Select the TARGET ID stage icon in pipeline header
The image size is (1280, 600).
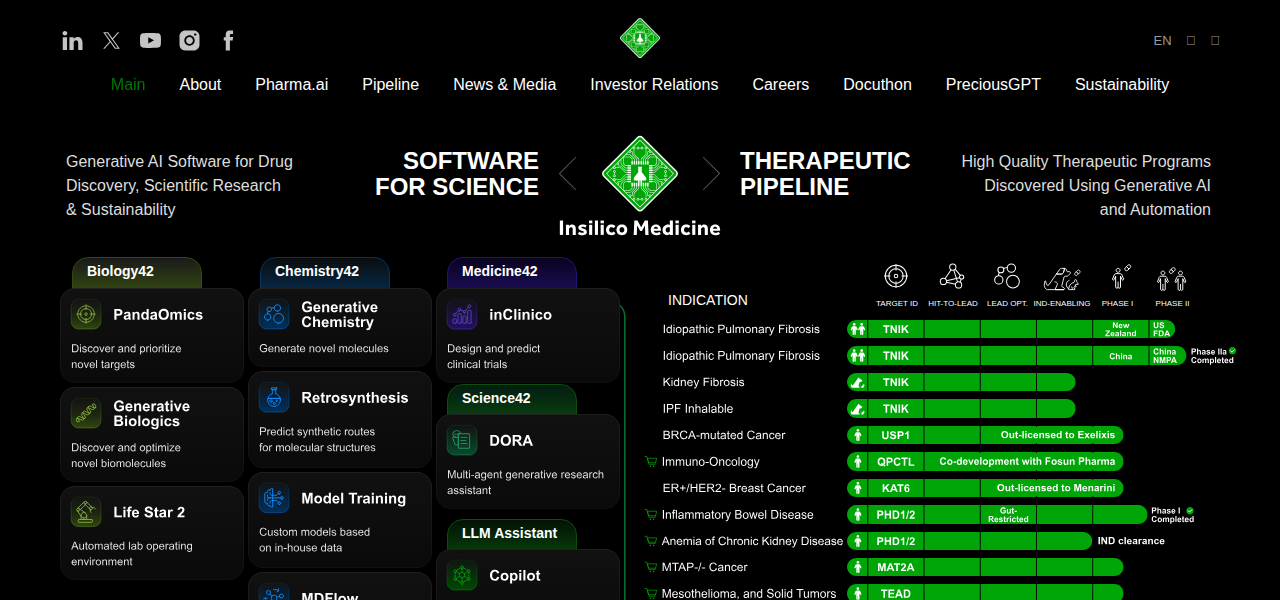coord(896,275)
